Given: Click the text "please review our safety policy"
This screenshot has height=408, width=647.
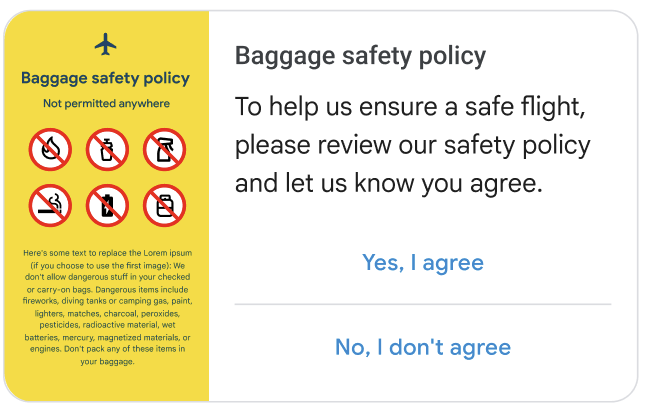Looking at the screenshot, I should (x=412, y=145).
